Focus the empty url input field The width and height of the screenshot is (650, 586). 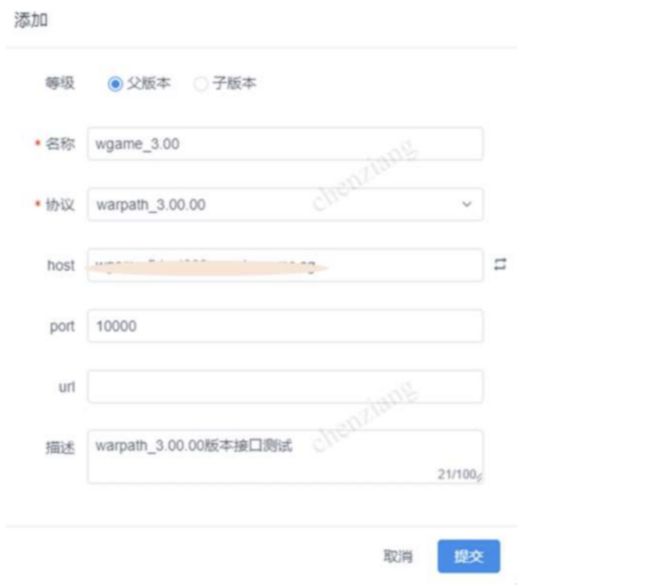(x=285, y=387)
